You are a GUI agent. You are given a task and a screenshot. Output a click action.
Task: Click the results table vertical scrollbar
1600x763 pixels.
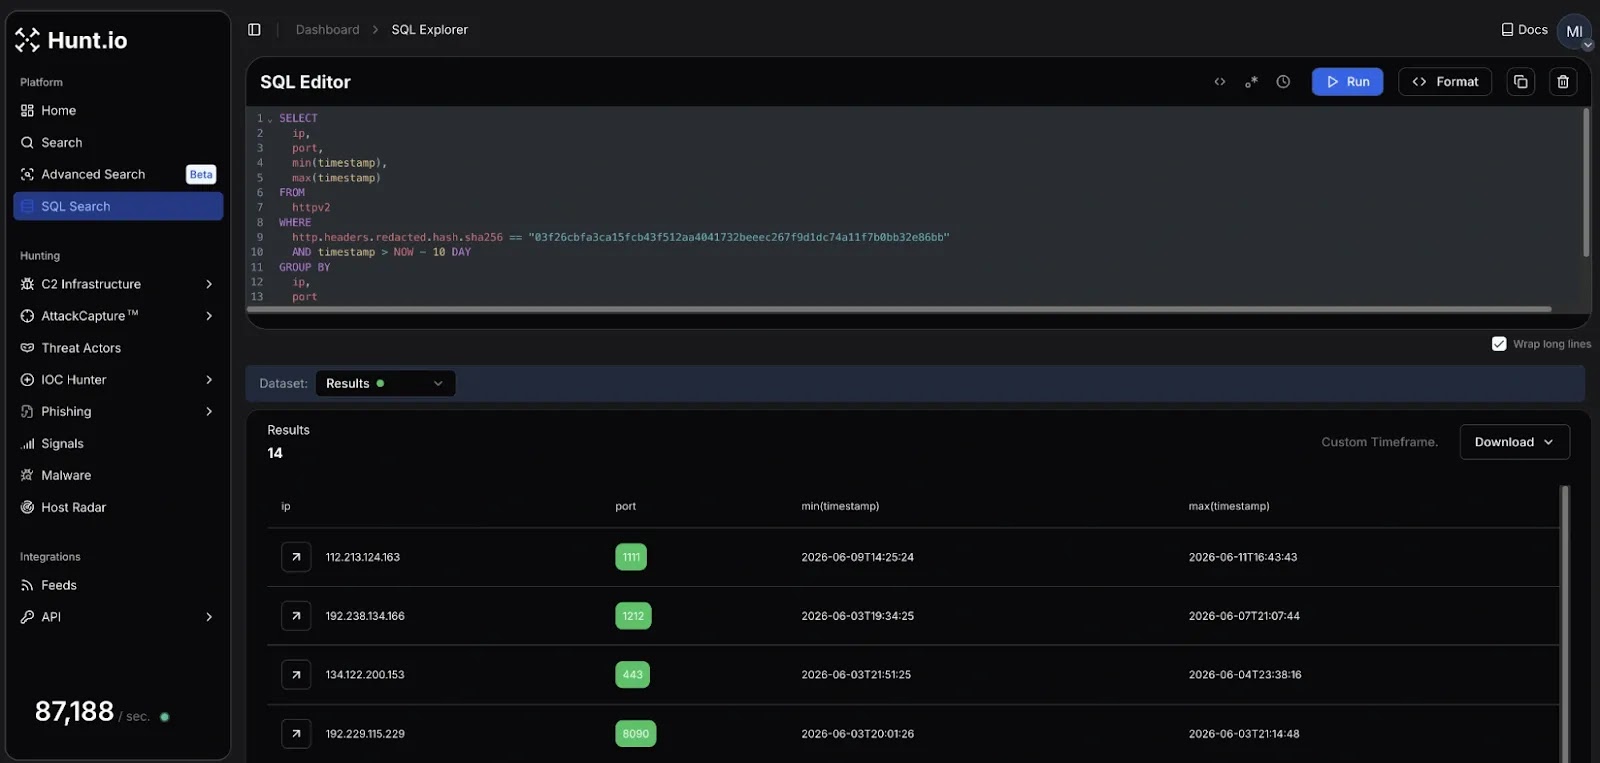[x=1565, y=624]
